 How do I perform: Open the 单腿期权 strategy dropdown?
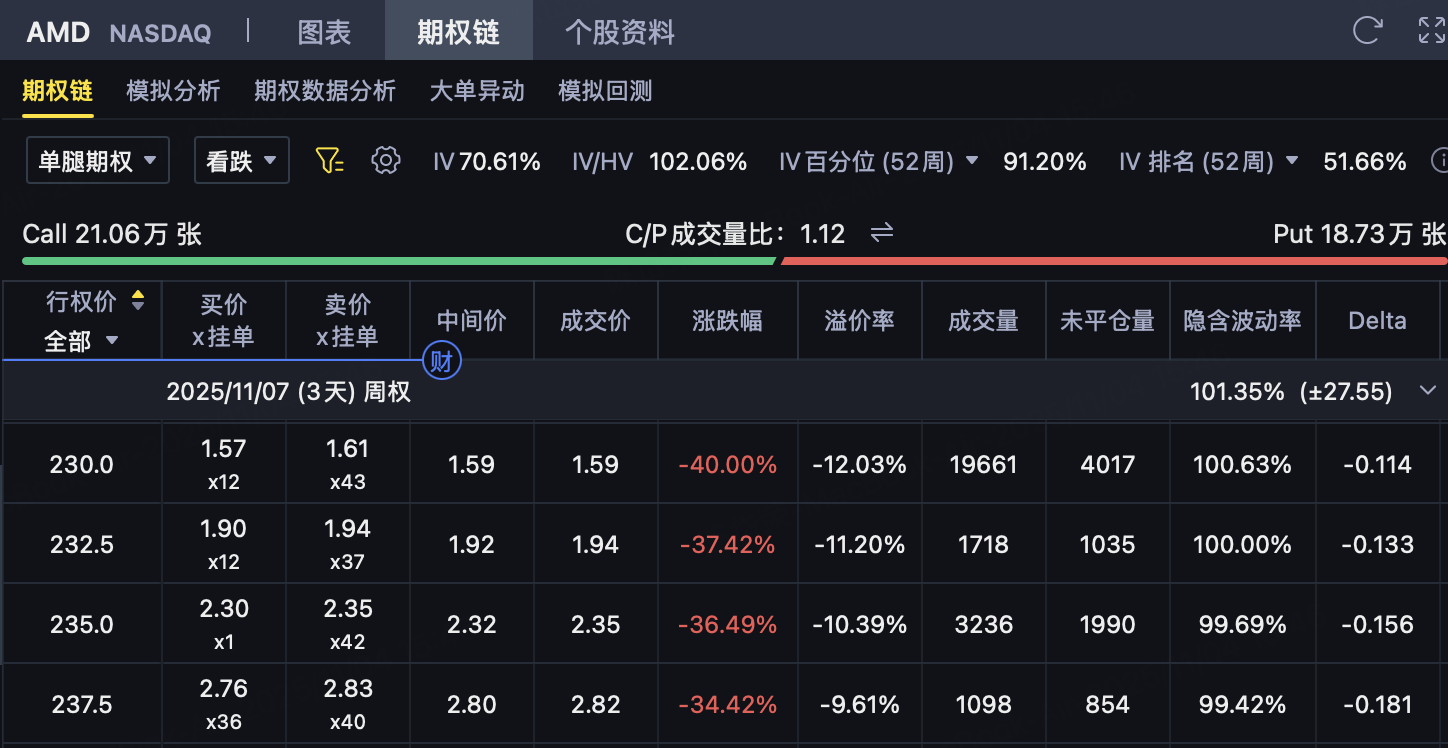coord(97,161)
